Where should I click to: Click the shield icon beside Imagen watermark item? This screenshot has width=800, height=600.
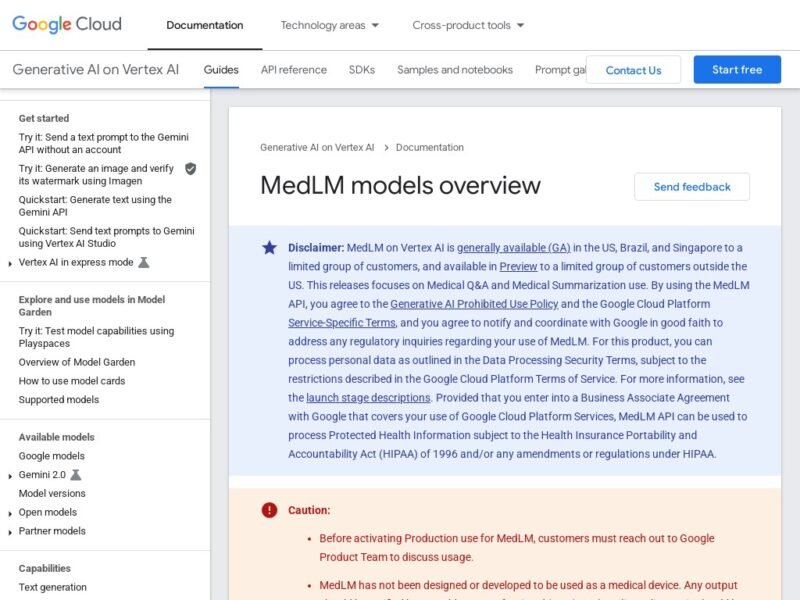(x=190, y=169)
